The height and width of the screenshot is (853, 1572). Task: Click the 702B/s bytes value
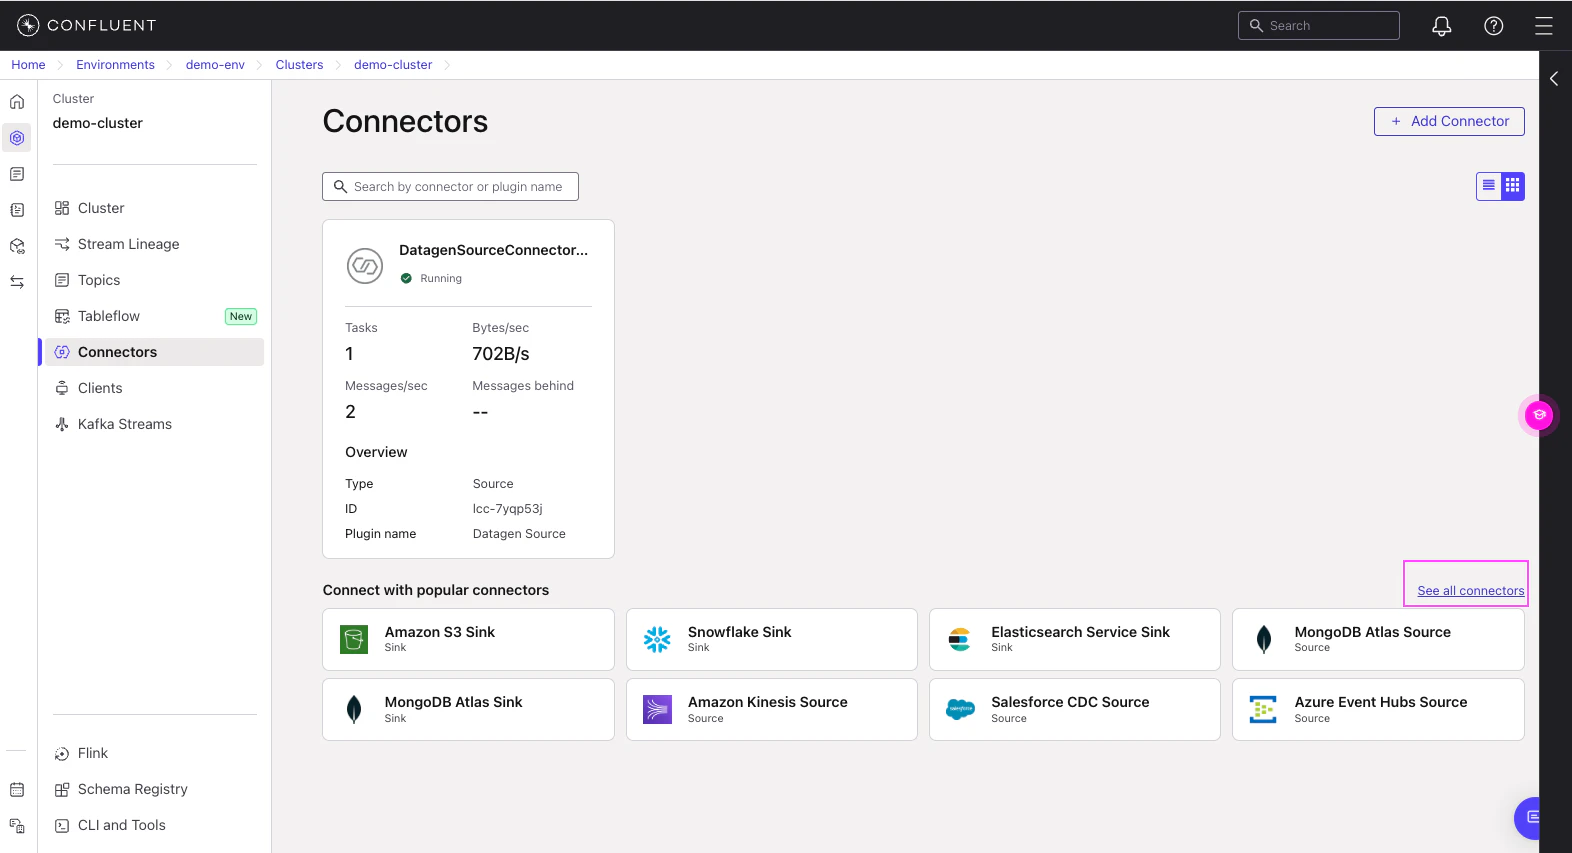pyautogui.click(x=501, y=354)
